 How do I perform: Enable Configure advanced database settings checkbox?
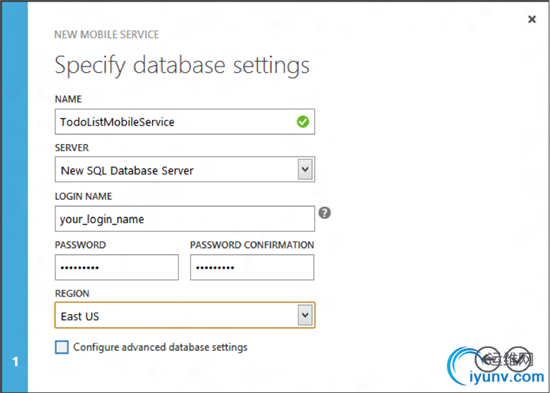coord(62,347)
